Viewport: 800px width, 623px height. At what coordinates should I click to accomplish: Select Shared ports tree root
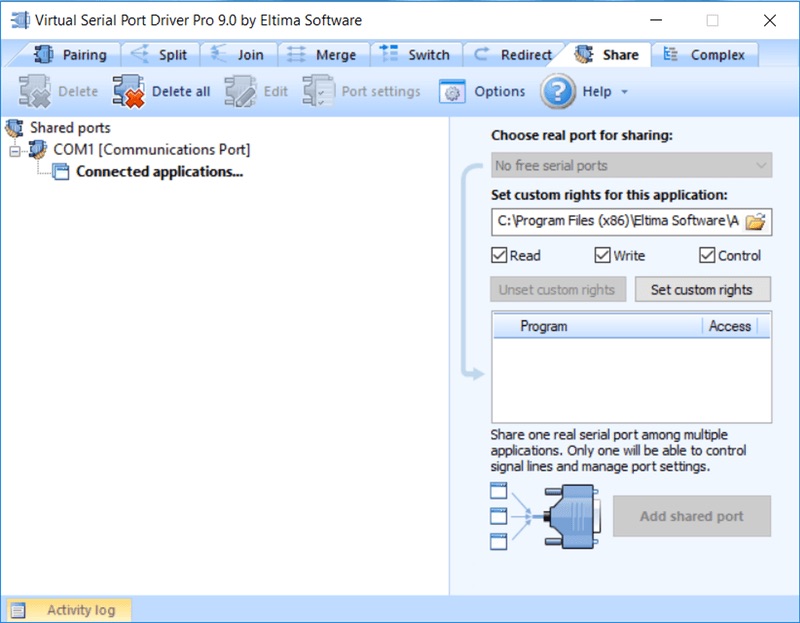(x=70, y=128)
